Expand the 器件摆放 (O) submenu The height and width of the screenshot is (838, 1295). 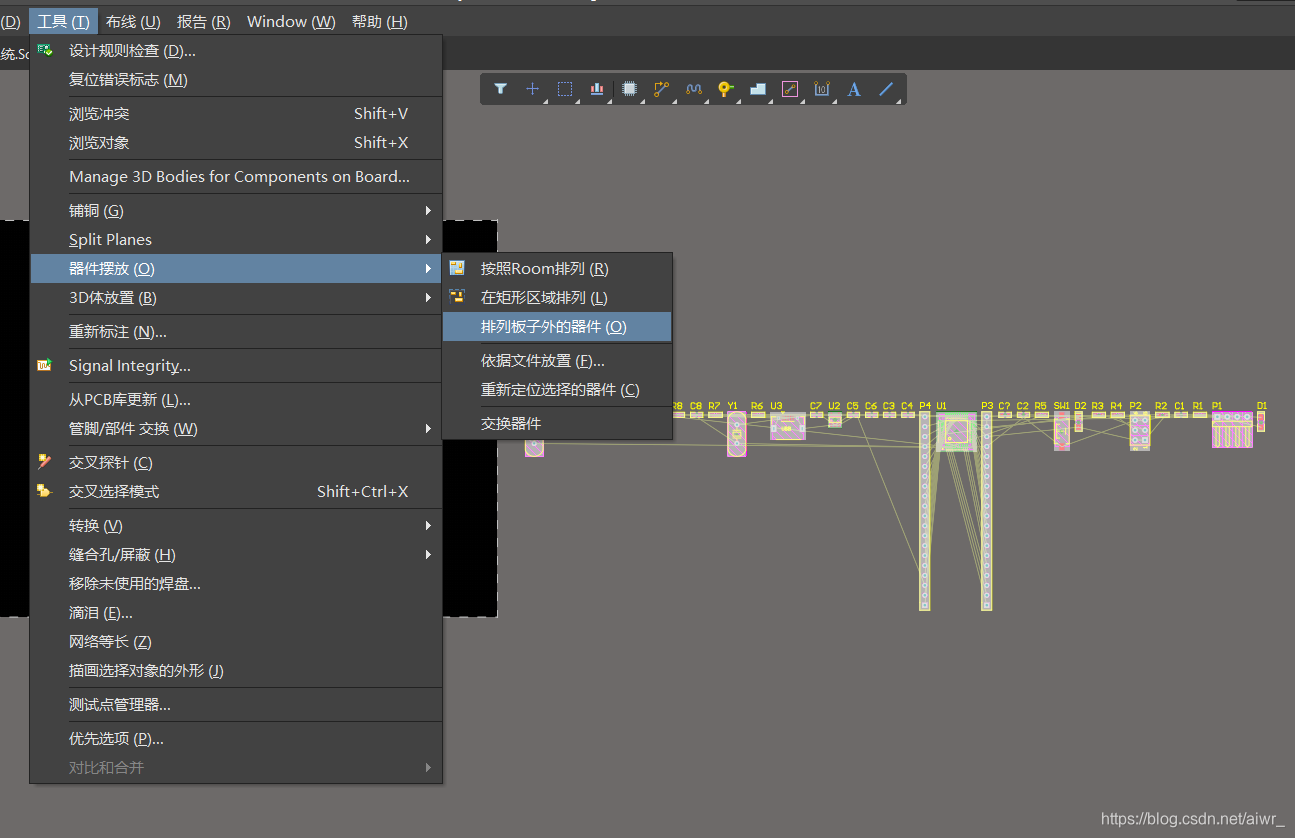click(x=236, y=268)
